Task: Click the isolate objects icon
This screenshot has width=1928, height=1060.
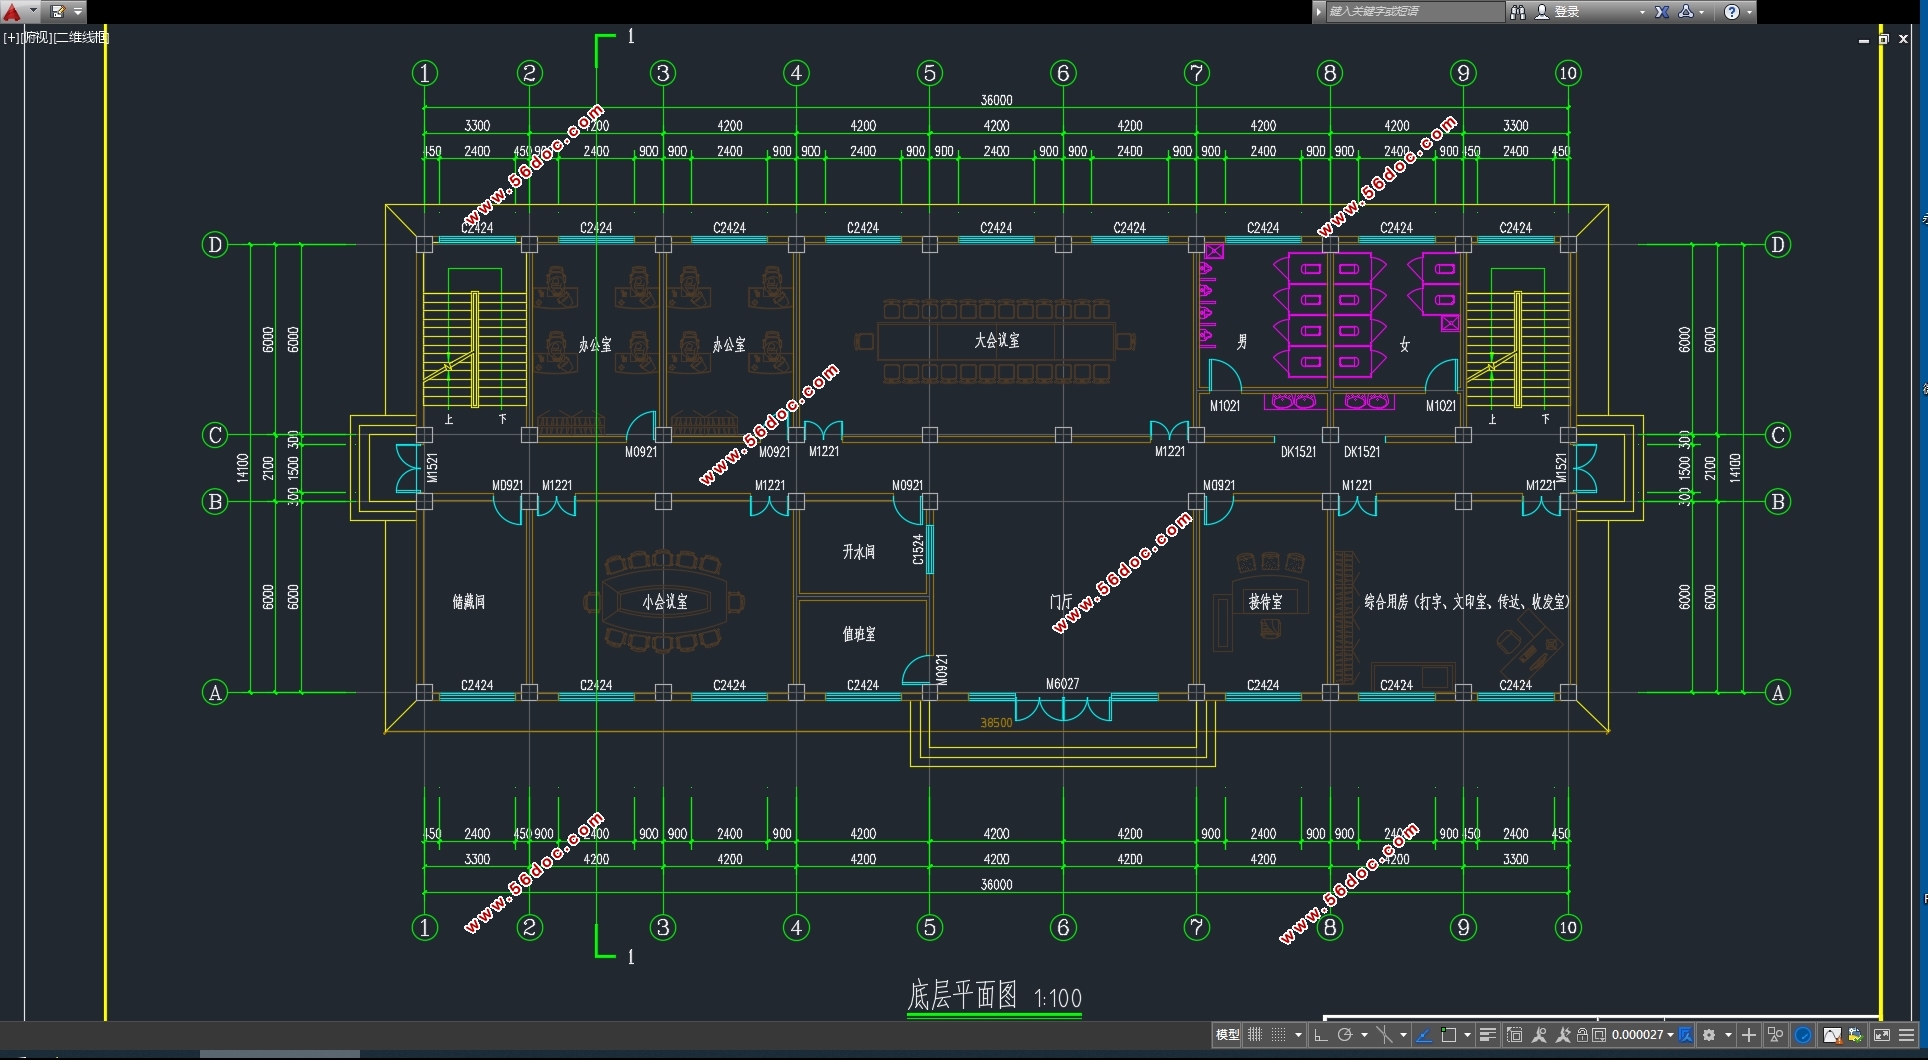Action: pos(1775,1035)
